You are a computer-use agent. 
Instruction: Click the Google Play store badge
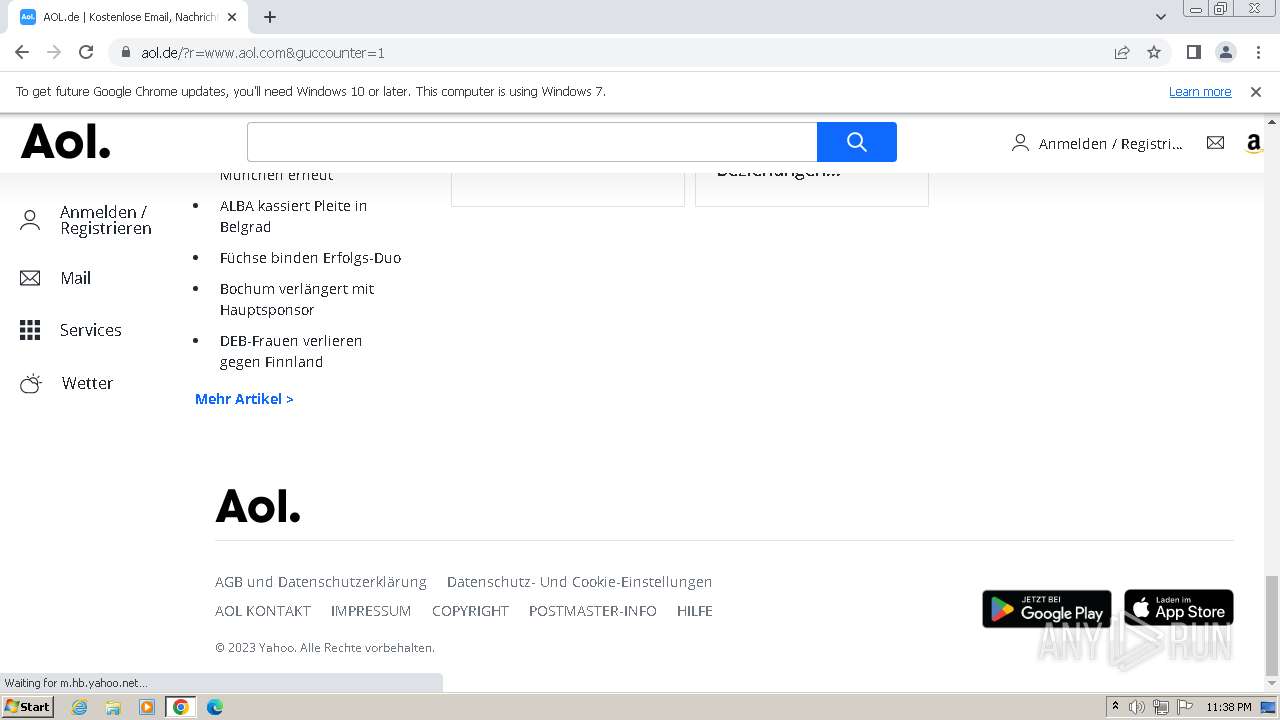[1047, 609]
